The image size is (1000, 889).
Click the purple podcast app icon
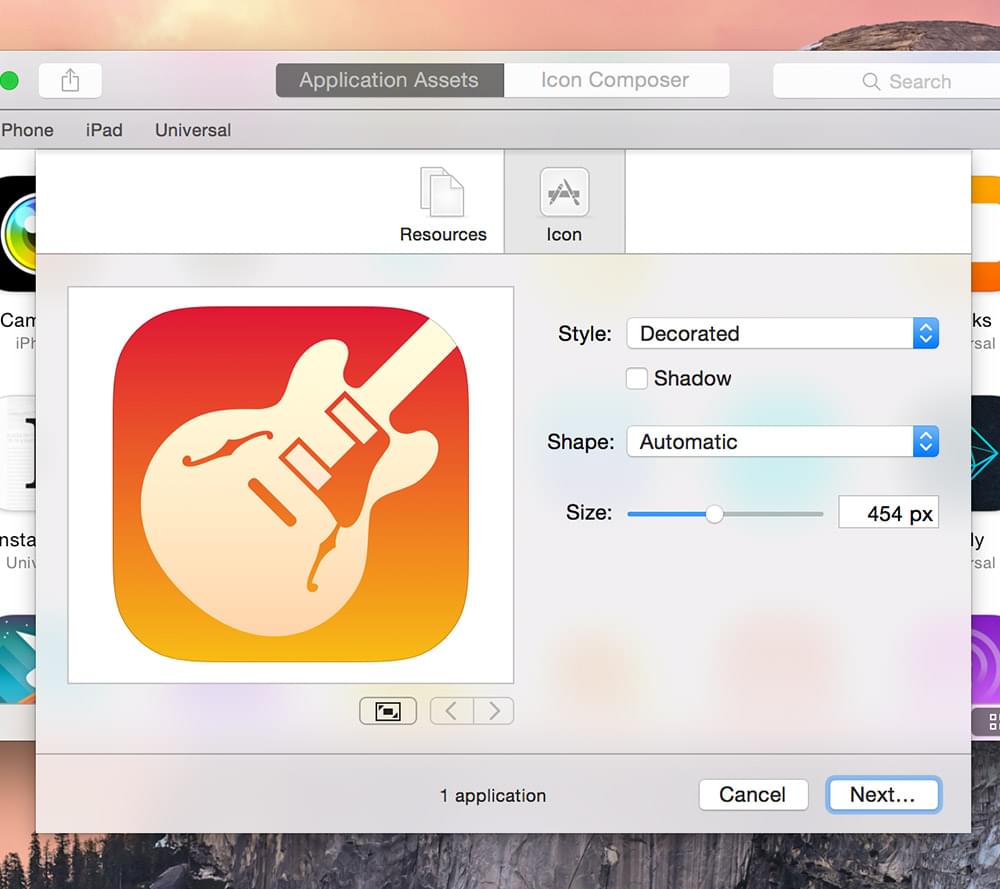(986, 660)
